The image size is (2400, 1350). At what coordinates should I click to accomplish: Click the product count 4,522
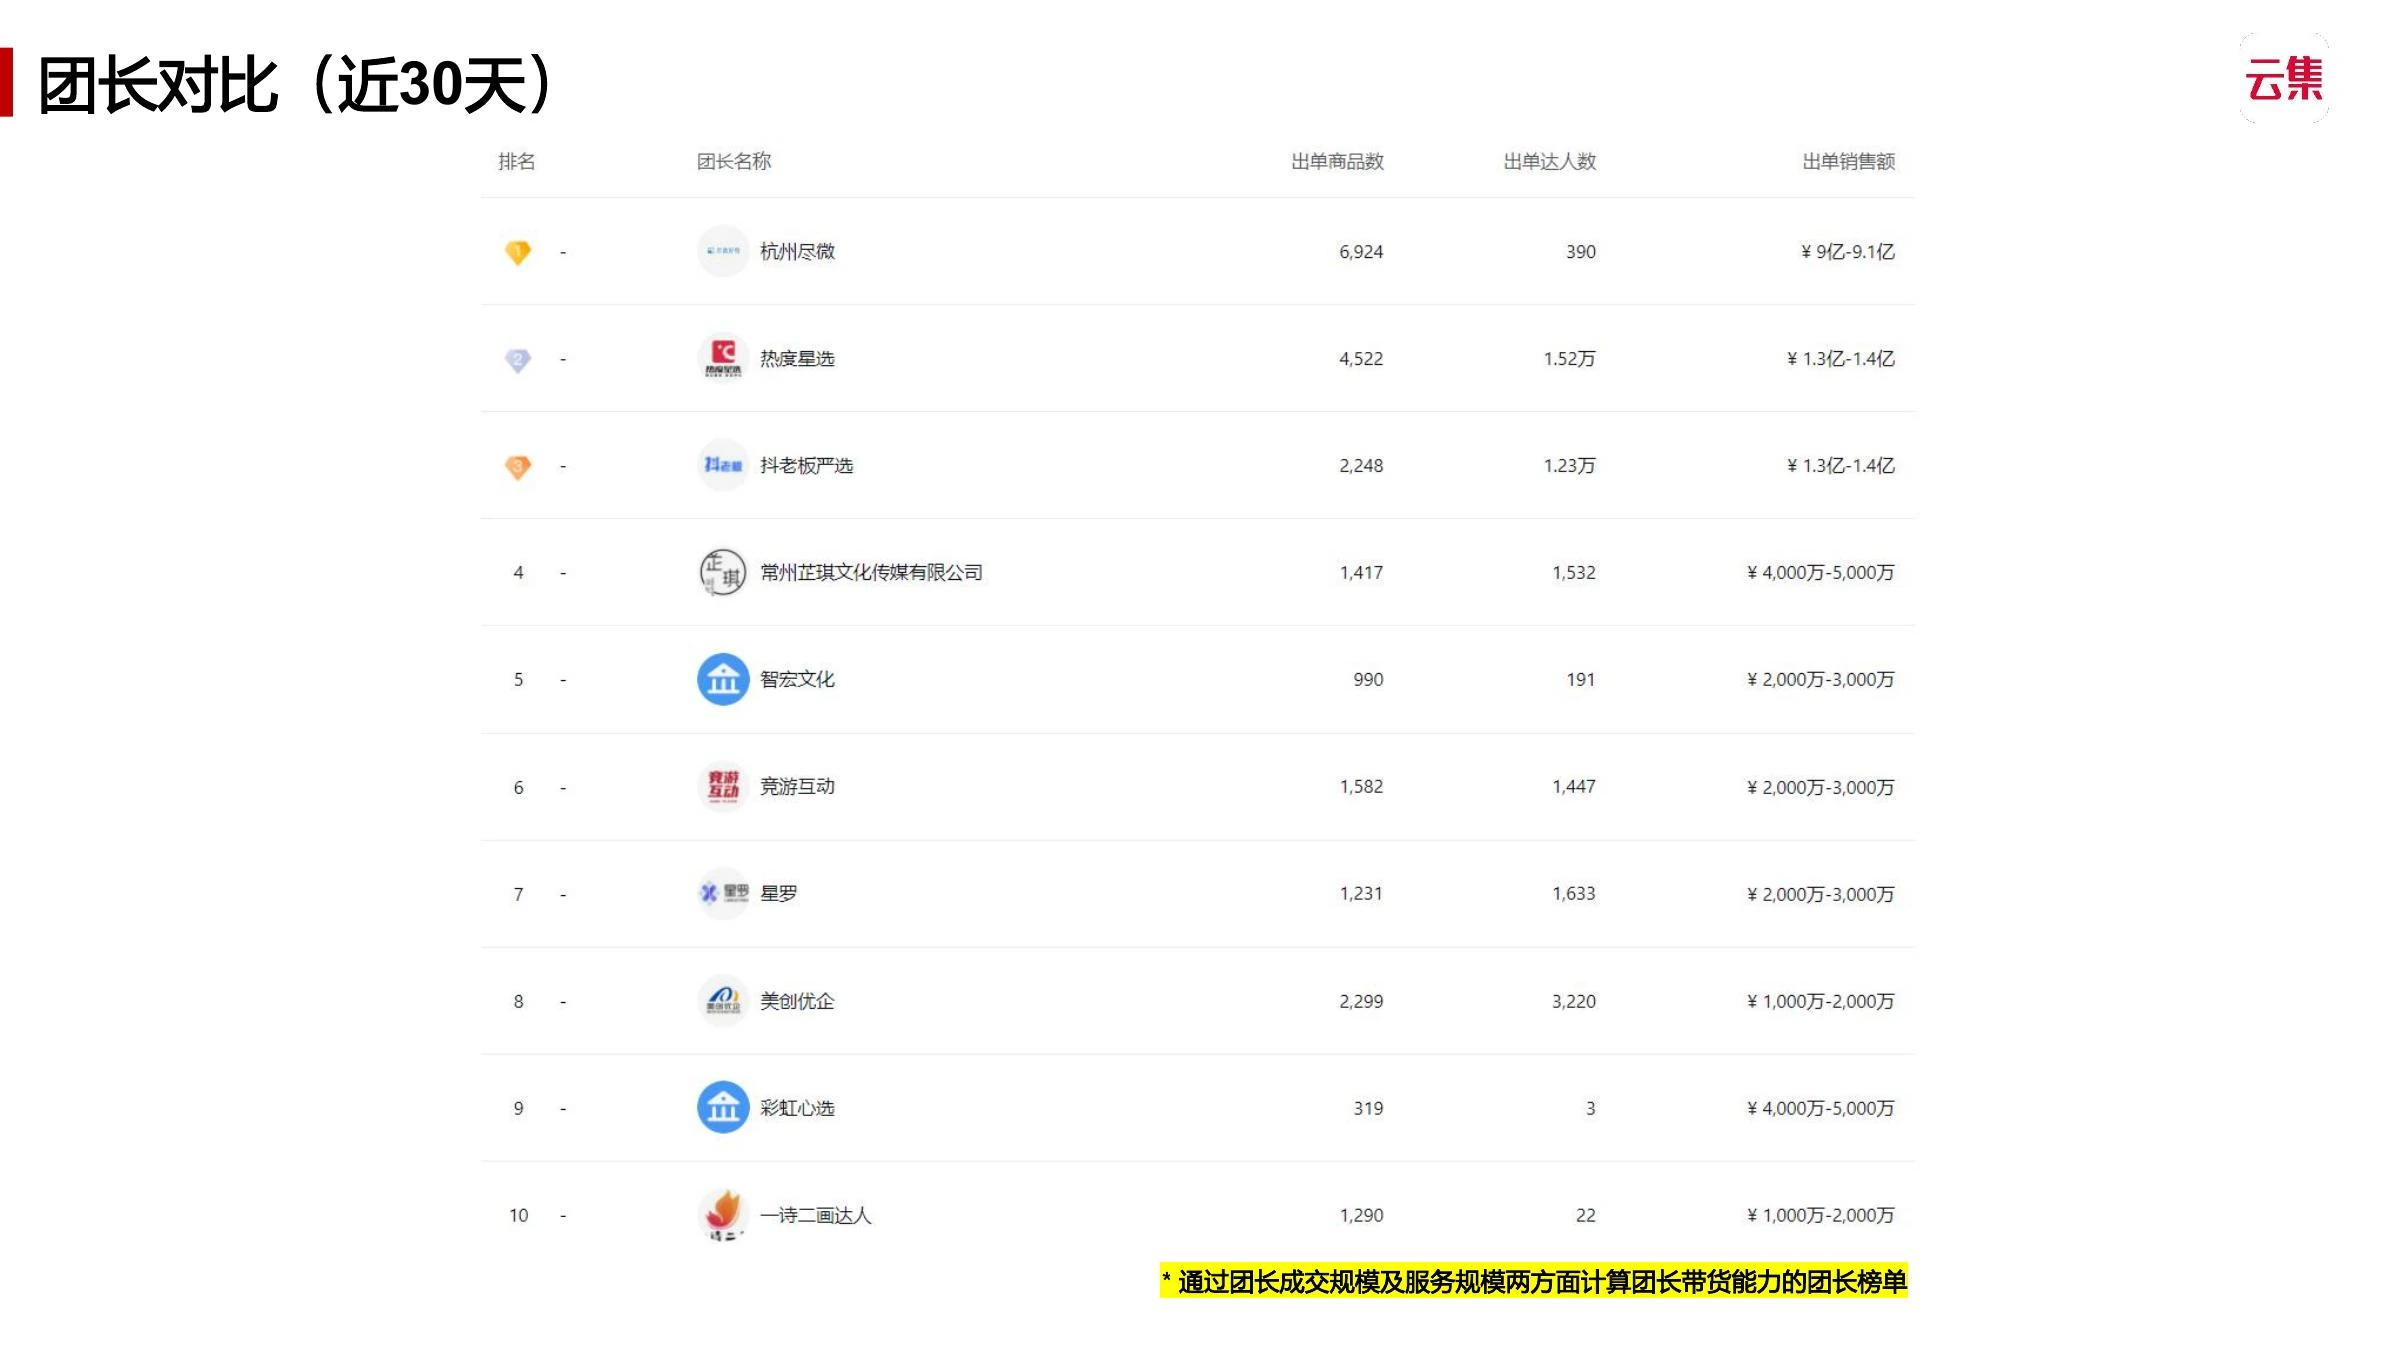pyautogui.click(x=1361, y=358)
